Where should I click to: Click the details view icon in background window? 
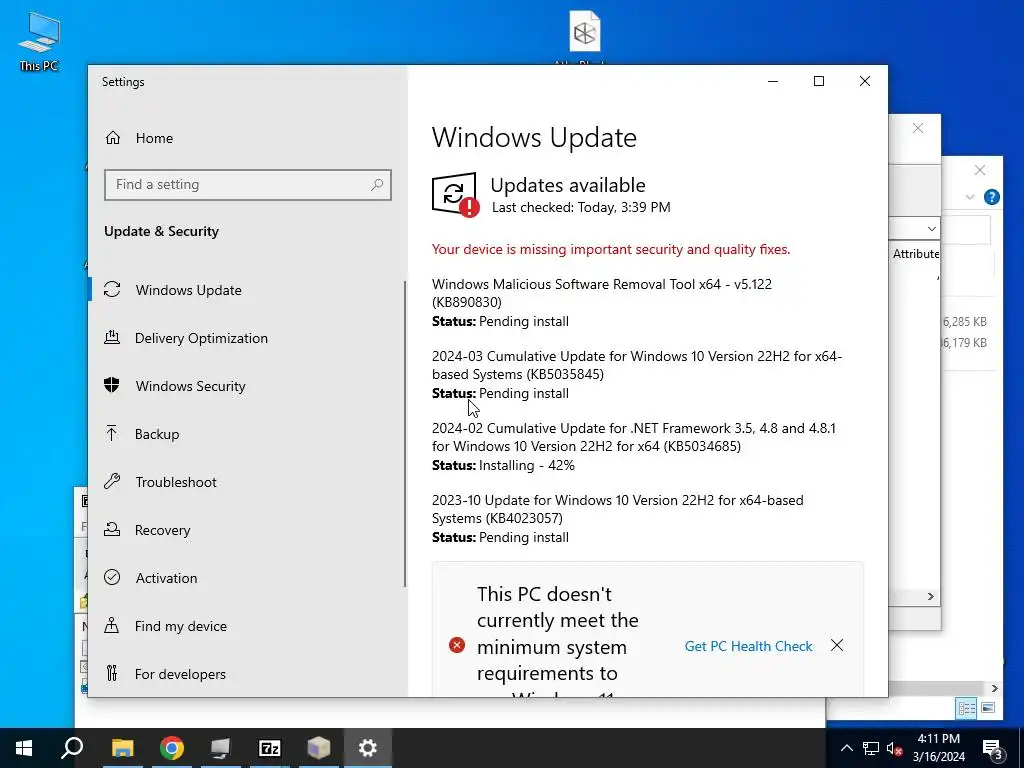[x=967, y=707]
